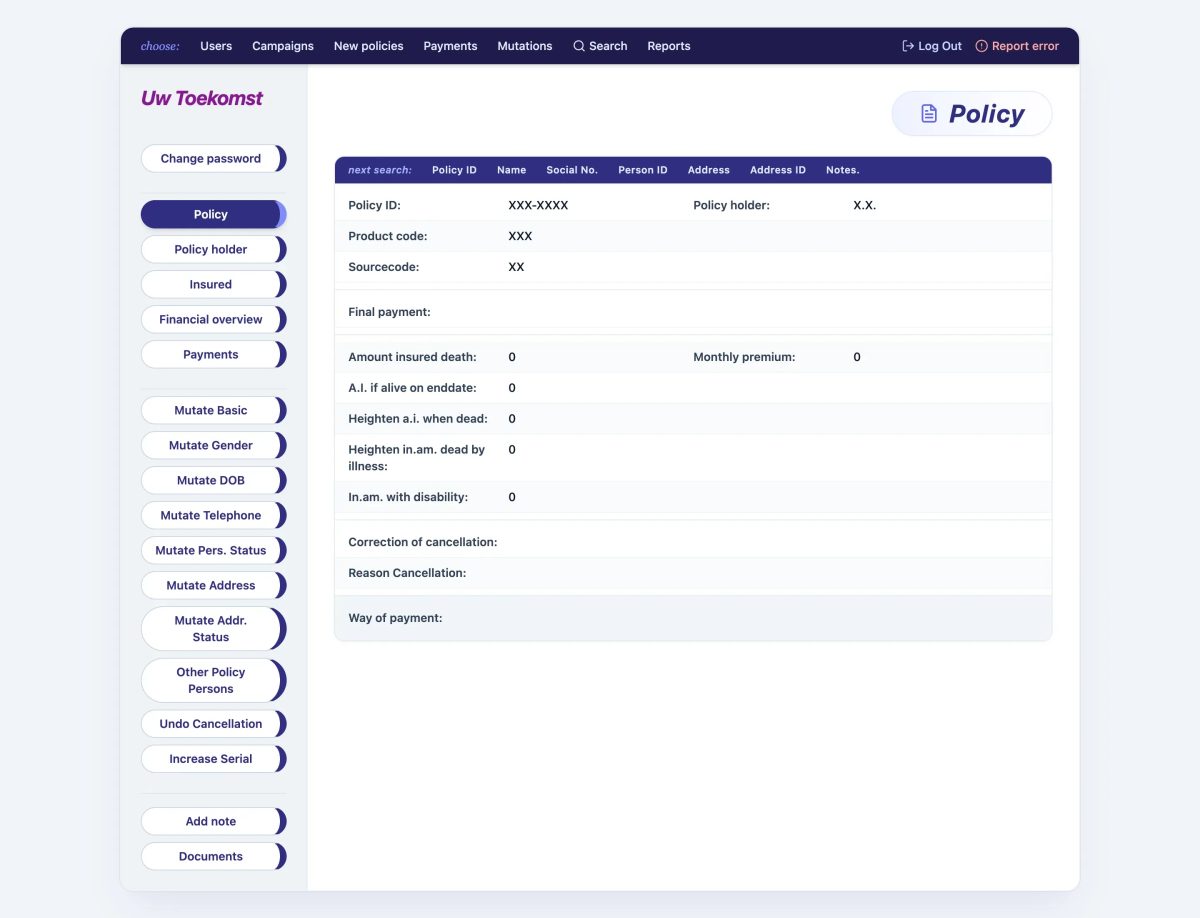The image size is (1200, 918).
Task: Click the Correction of cancellation label
Action: pos(423,542)
